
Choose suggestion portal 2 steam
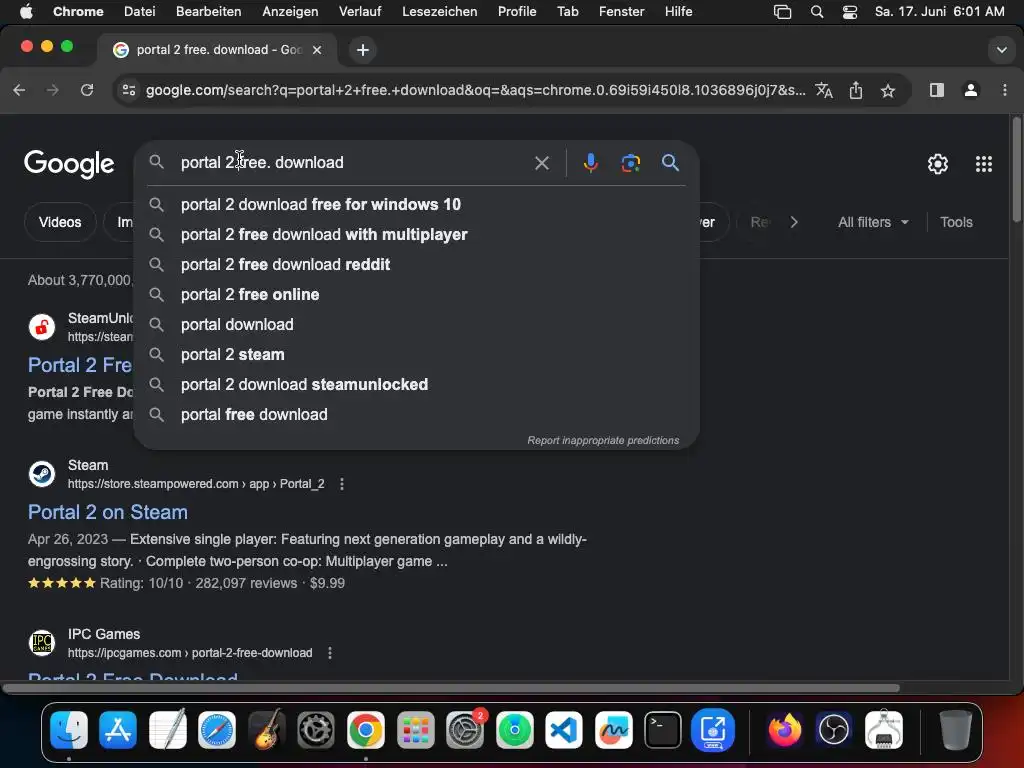point(417,355)
